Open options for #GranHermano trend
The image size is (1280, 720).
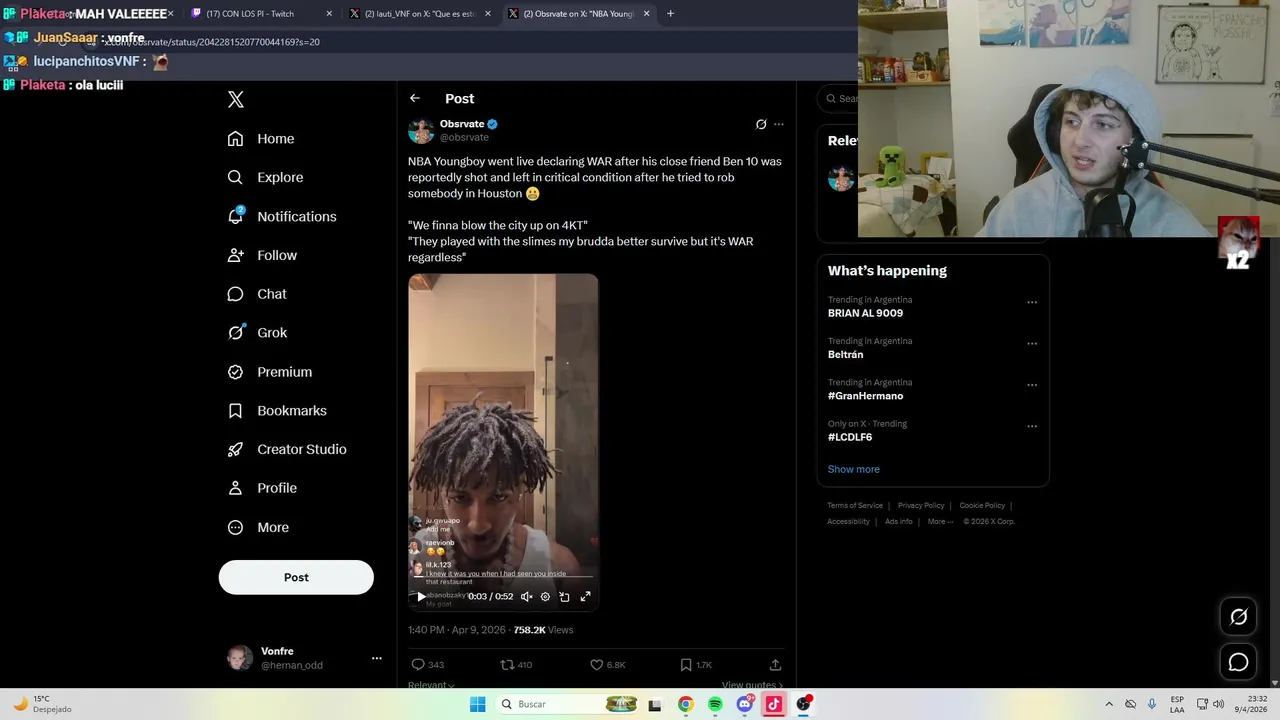pos(1032,385)
